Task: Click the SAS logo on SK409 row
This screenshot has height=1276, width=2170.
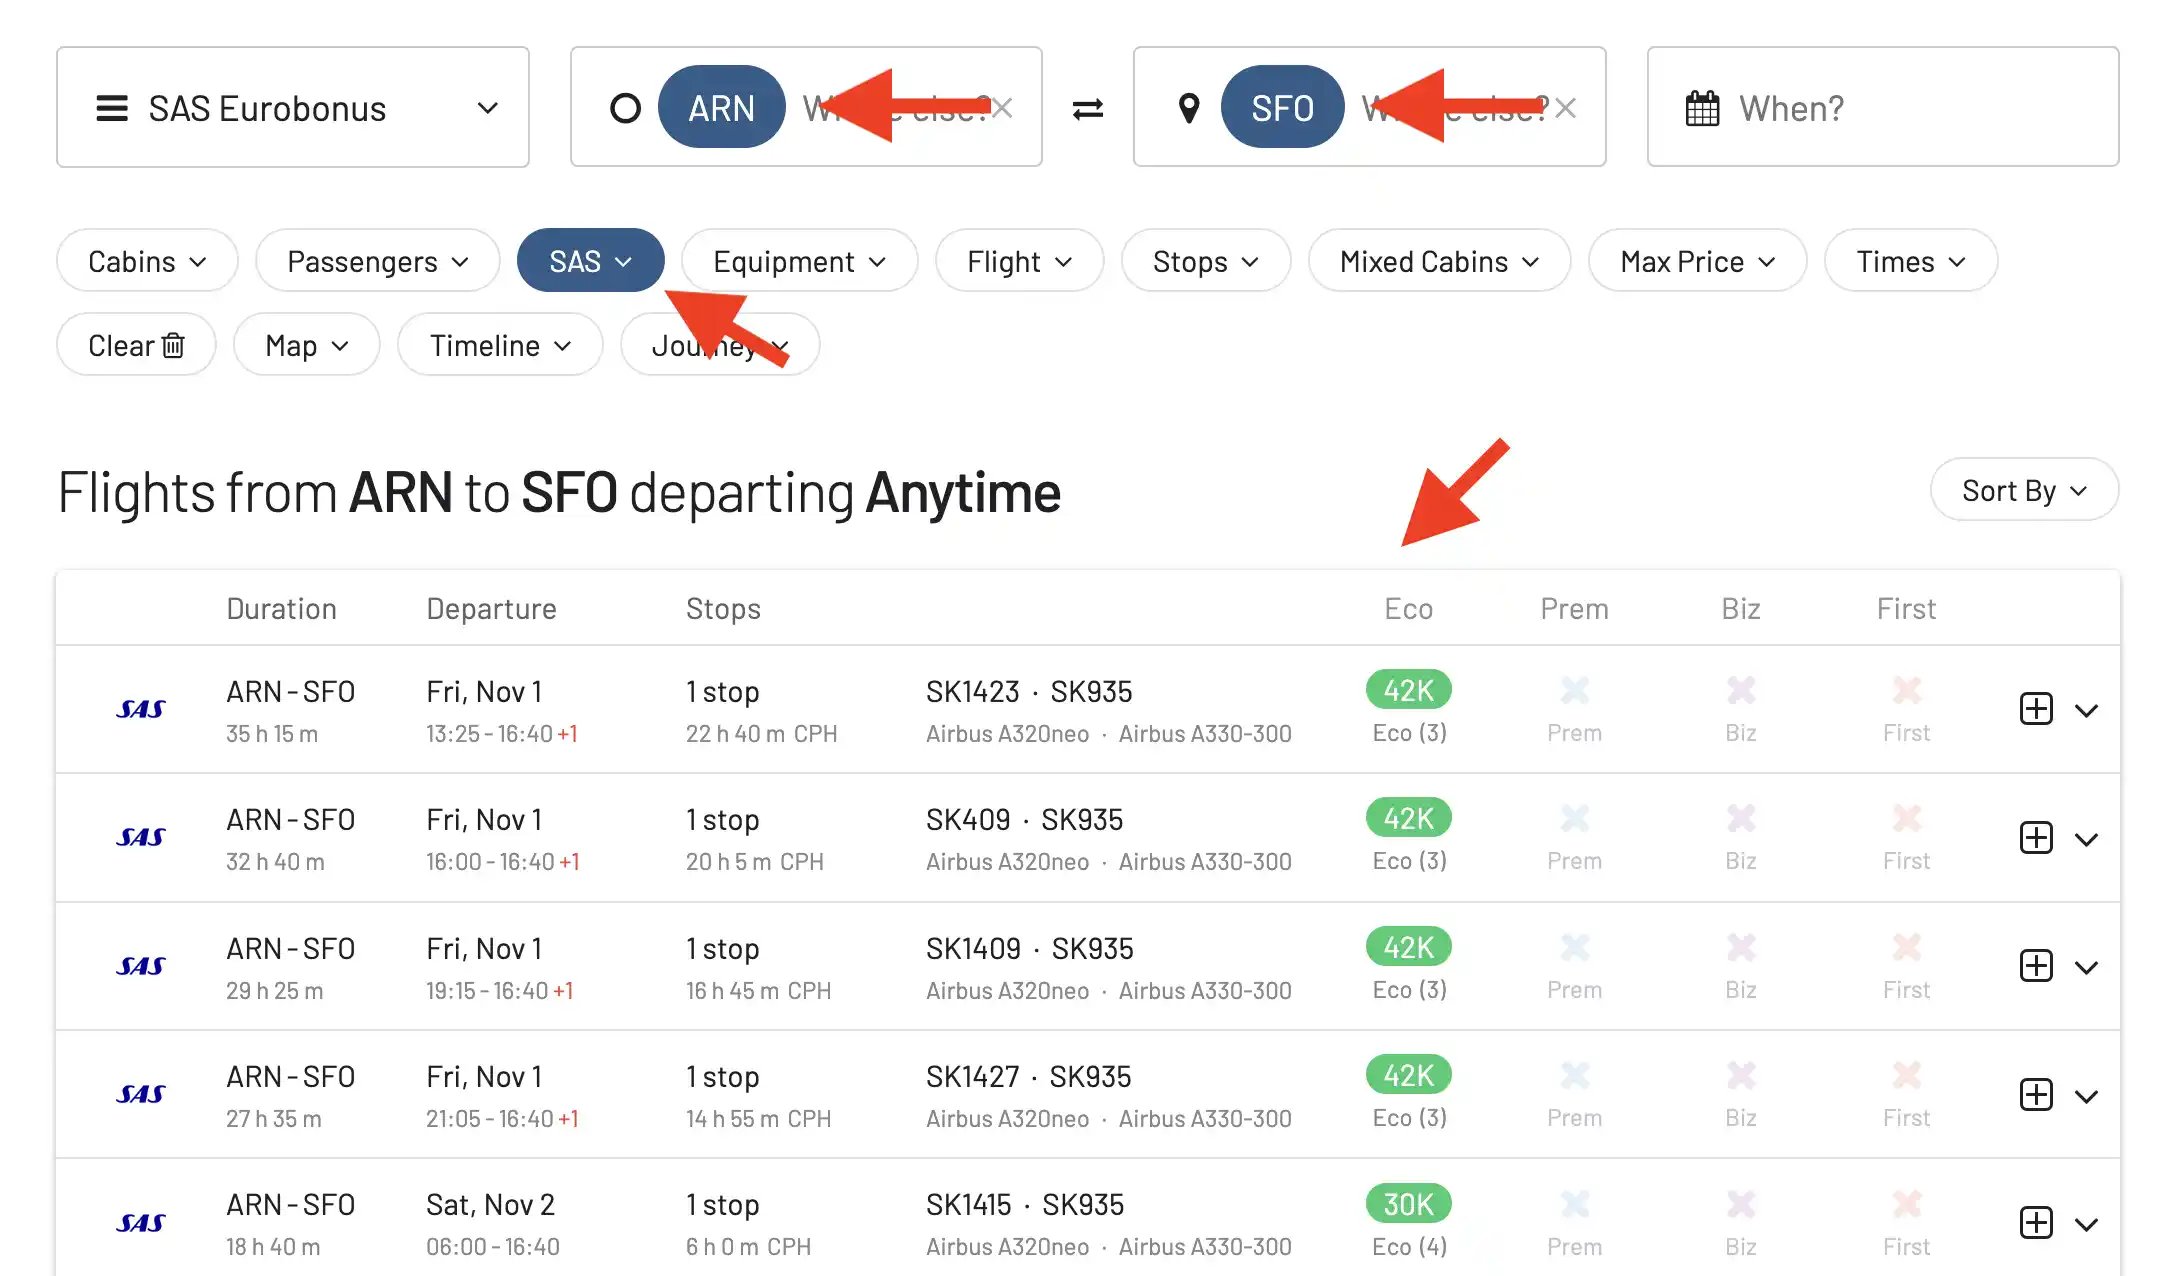Action: (x=141, y=837)
